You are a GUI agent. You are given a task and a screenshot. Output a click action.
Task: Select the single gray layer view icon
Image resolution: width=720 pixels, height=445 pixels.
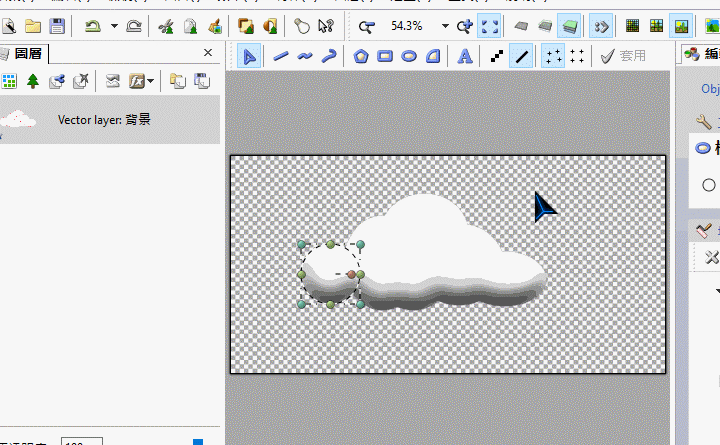(521, 26)
